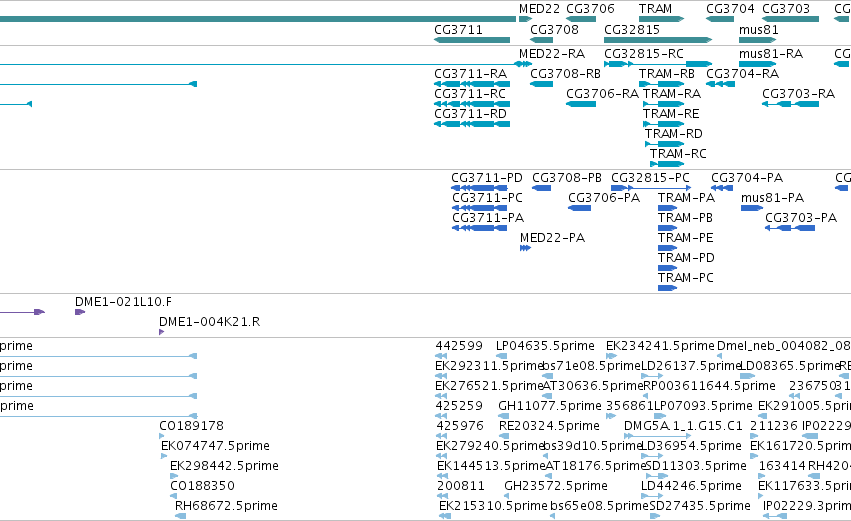Select the 442599 EST label

tap(459, 346)
